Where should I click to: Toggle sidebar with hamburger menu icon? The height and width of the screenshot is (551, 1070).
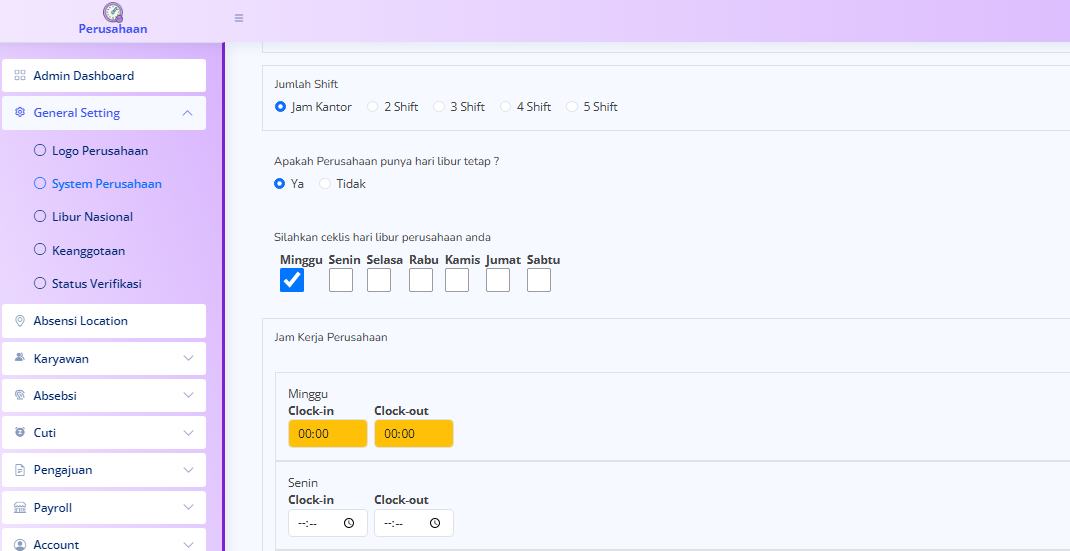tap(239, 18)
